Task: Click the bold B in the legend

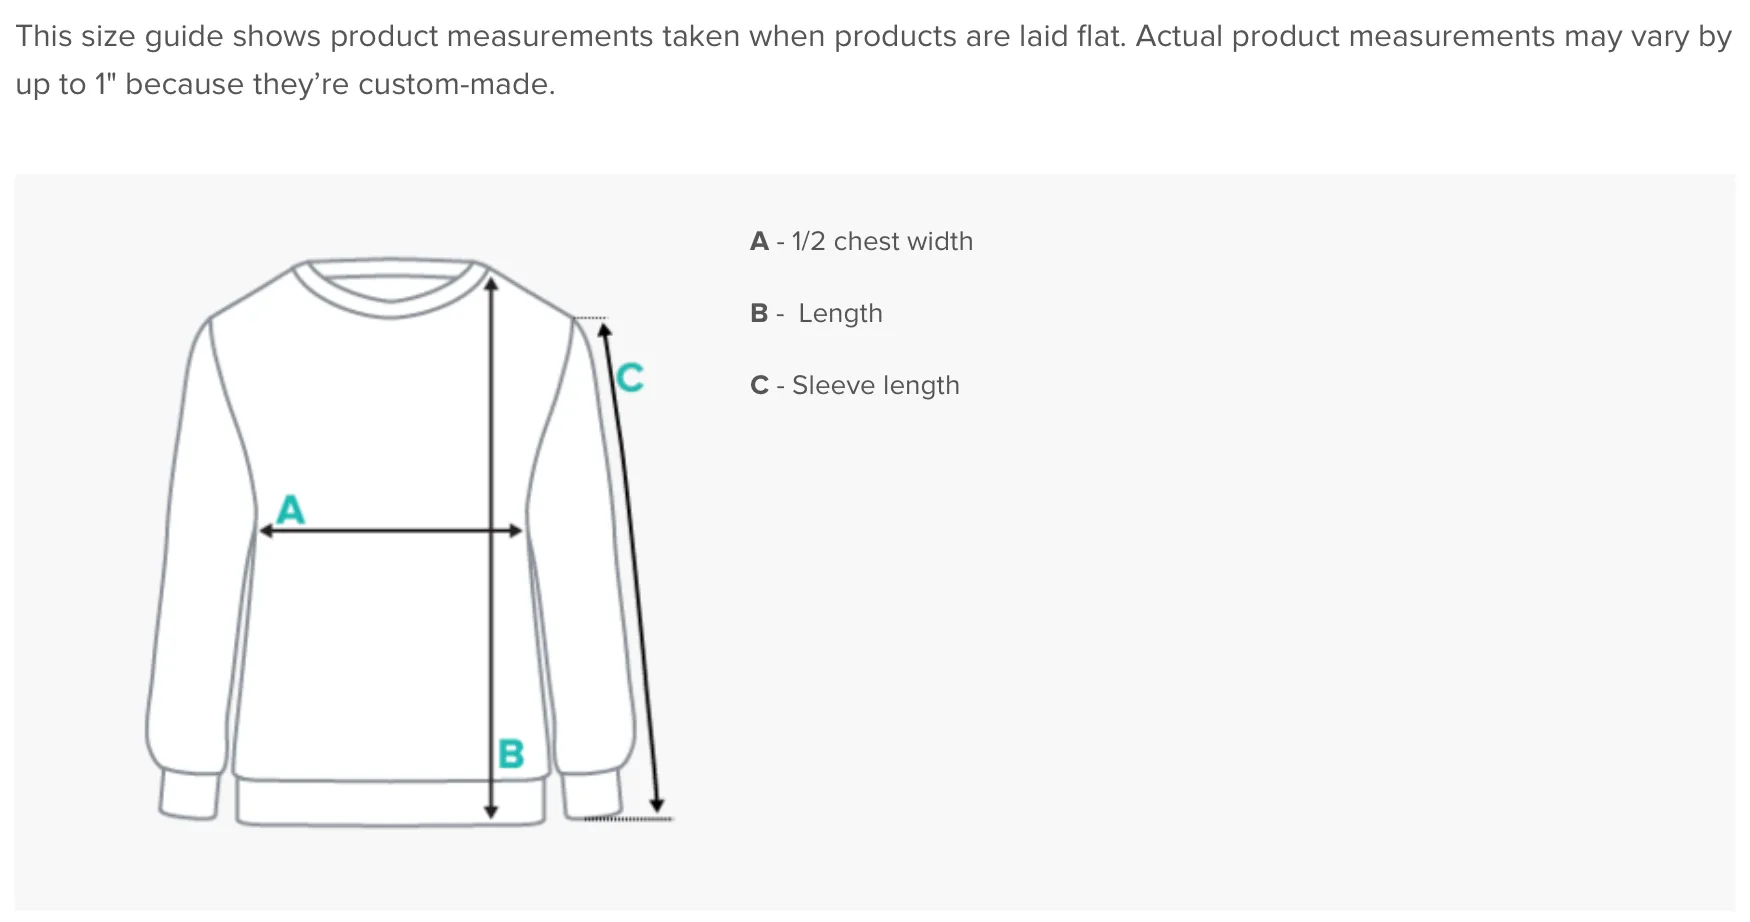Action: pos(759,313)
